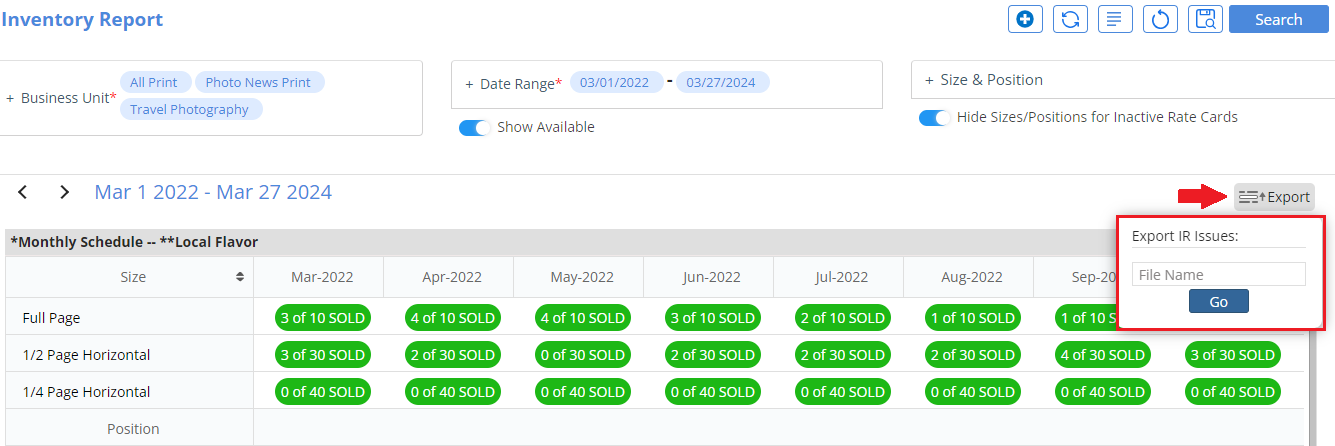Click the Go button in export popup

1218,302
